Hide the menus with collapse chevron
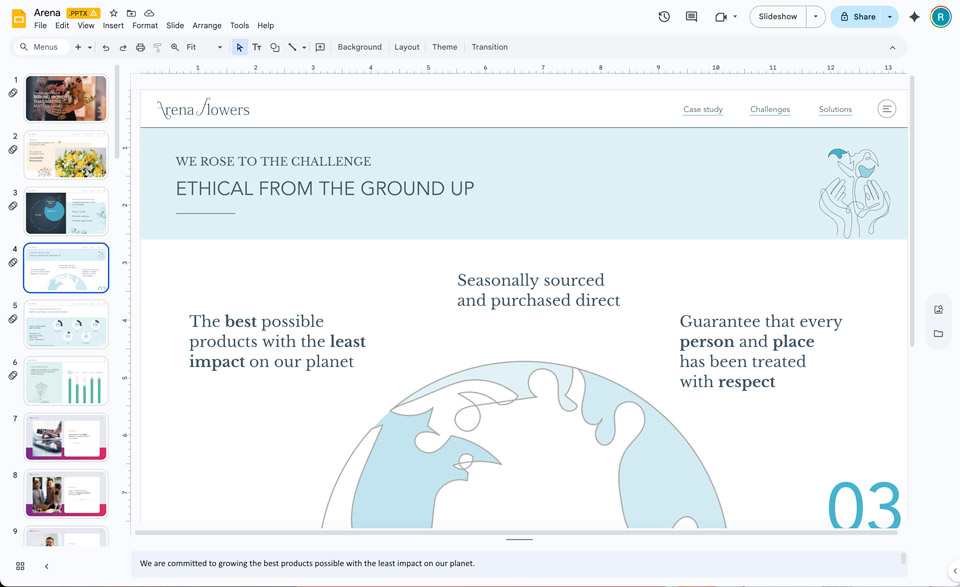Screen dimensions: 960x587 pos(892,47)
